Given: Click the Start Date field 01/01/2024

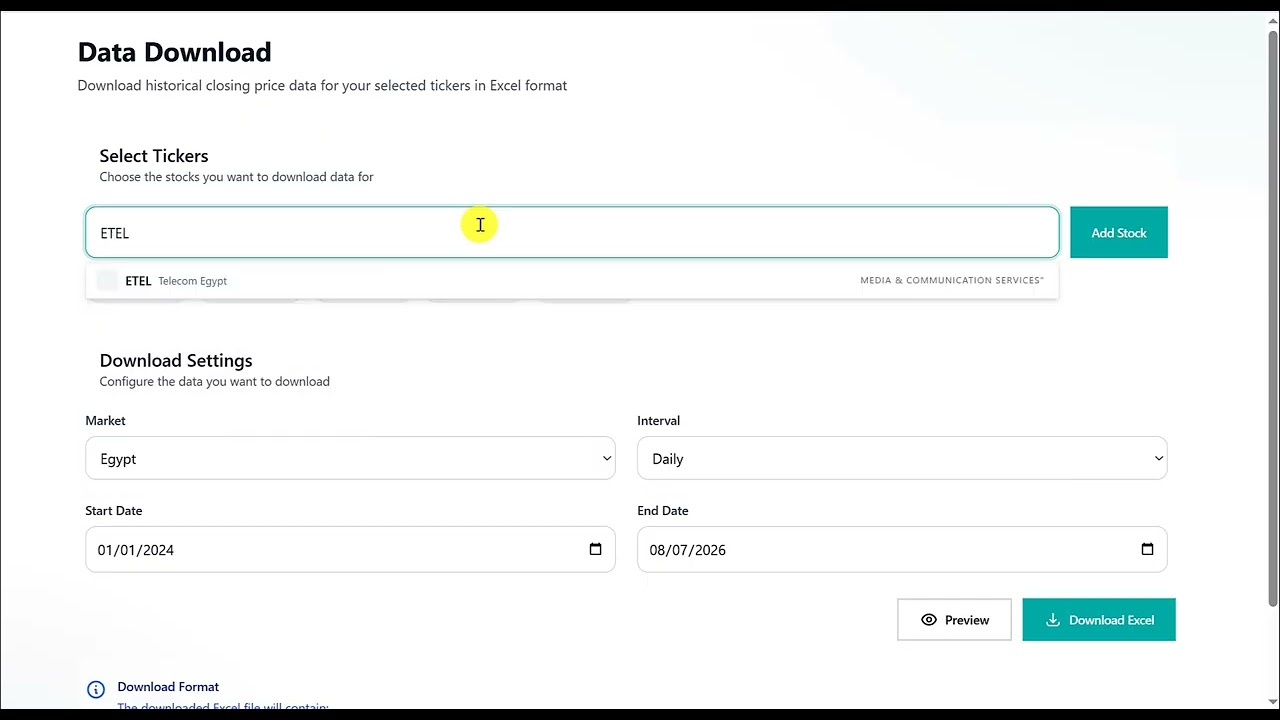Looking at the screenshot, I should [350, 549].
